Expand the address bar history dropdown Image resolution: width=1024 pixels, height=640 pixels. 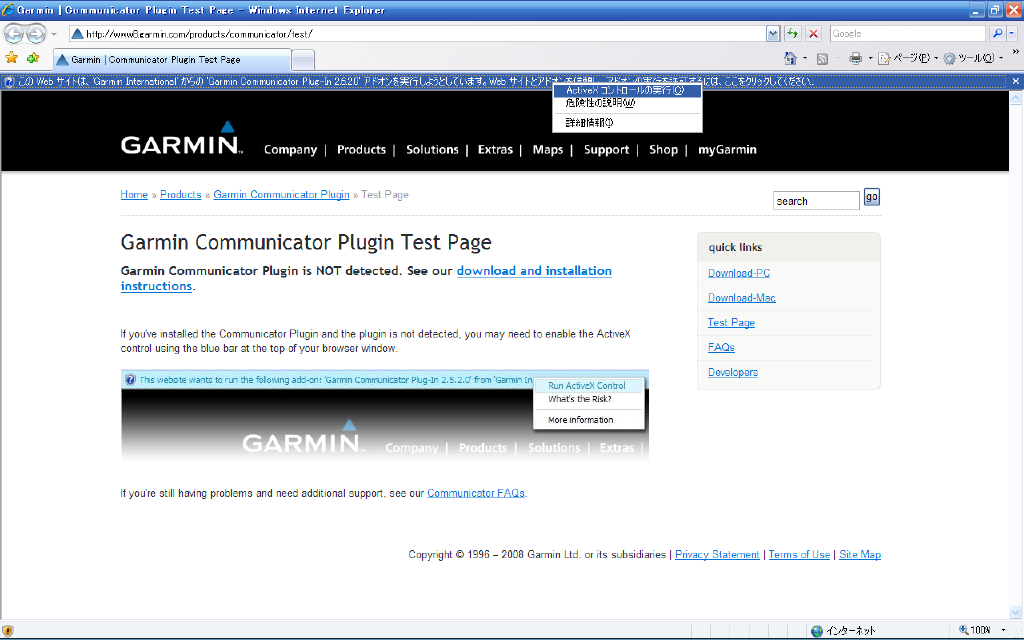point(773,34)
